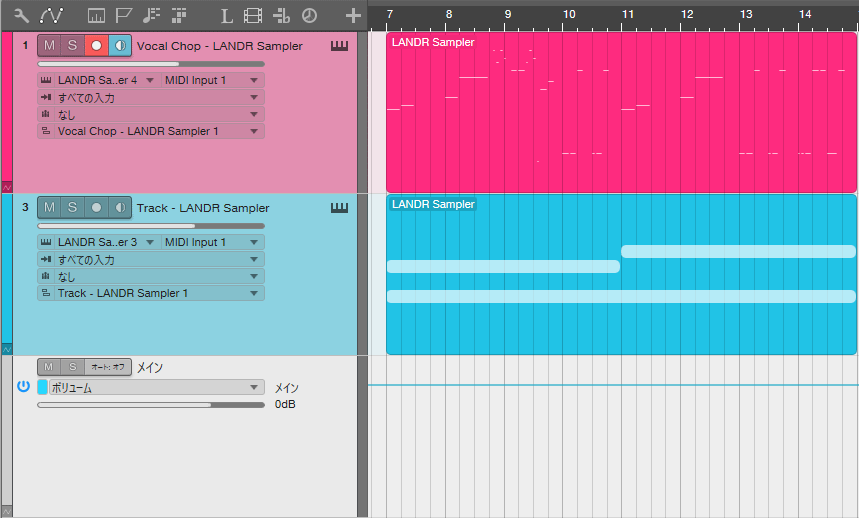
Task: Click the Vocal Chop track volume slider
Action: pyautogui.click(x=151, y=64)
